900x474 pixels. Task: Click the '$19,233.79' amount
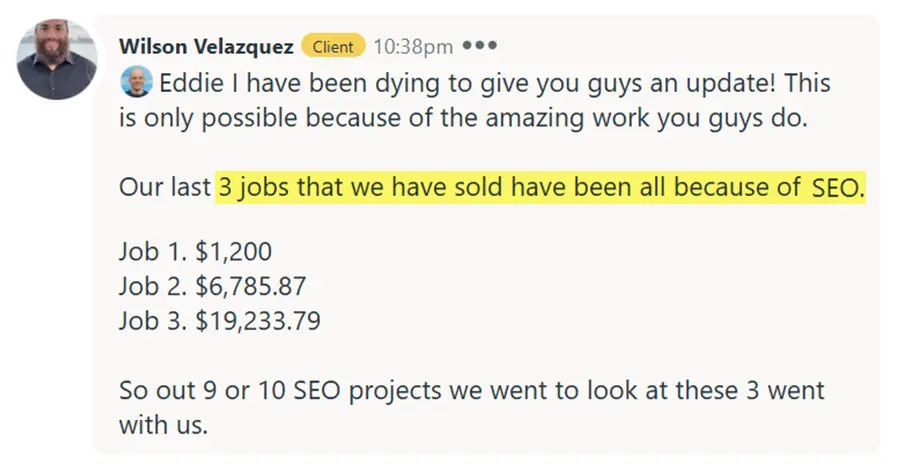pyautogui.click(x=259, y=323)
